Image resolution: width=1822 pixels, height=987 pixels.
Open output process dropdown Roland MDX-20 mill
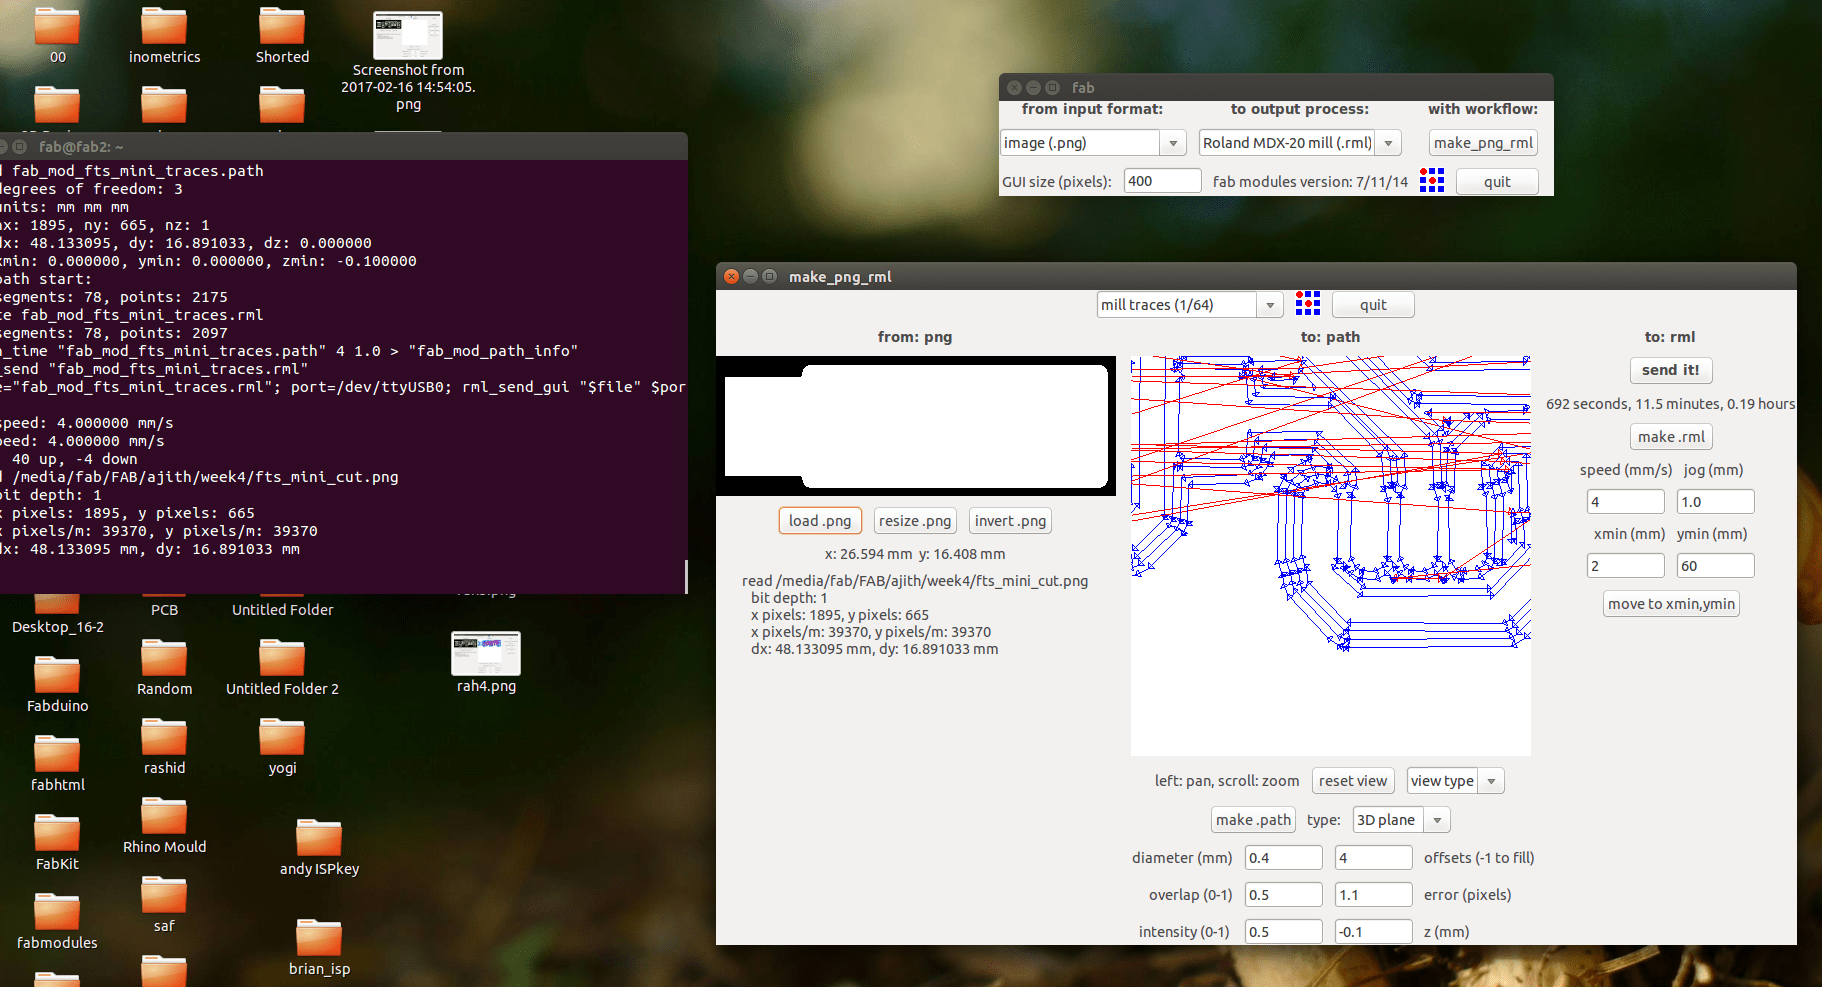pyautogui.click(x=1300, y=143)
